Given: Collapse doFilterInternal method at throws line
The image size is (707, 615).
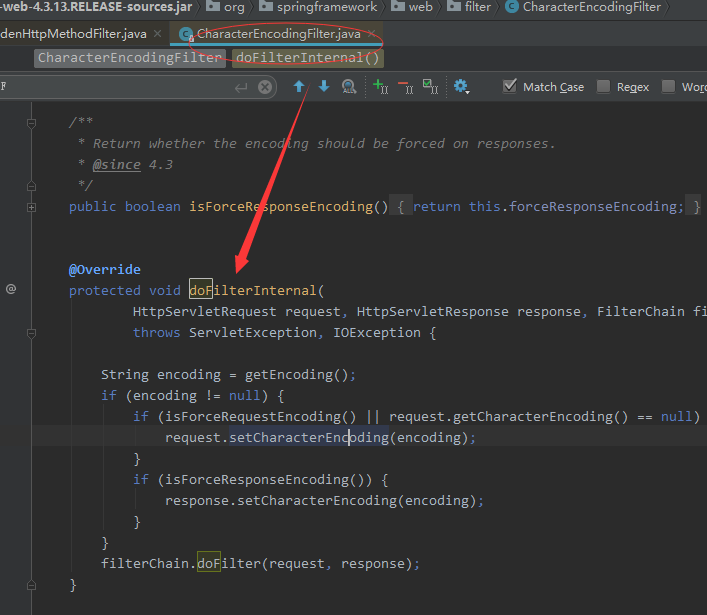Looking at the screenshot, I should point(32,334).
